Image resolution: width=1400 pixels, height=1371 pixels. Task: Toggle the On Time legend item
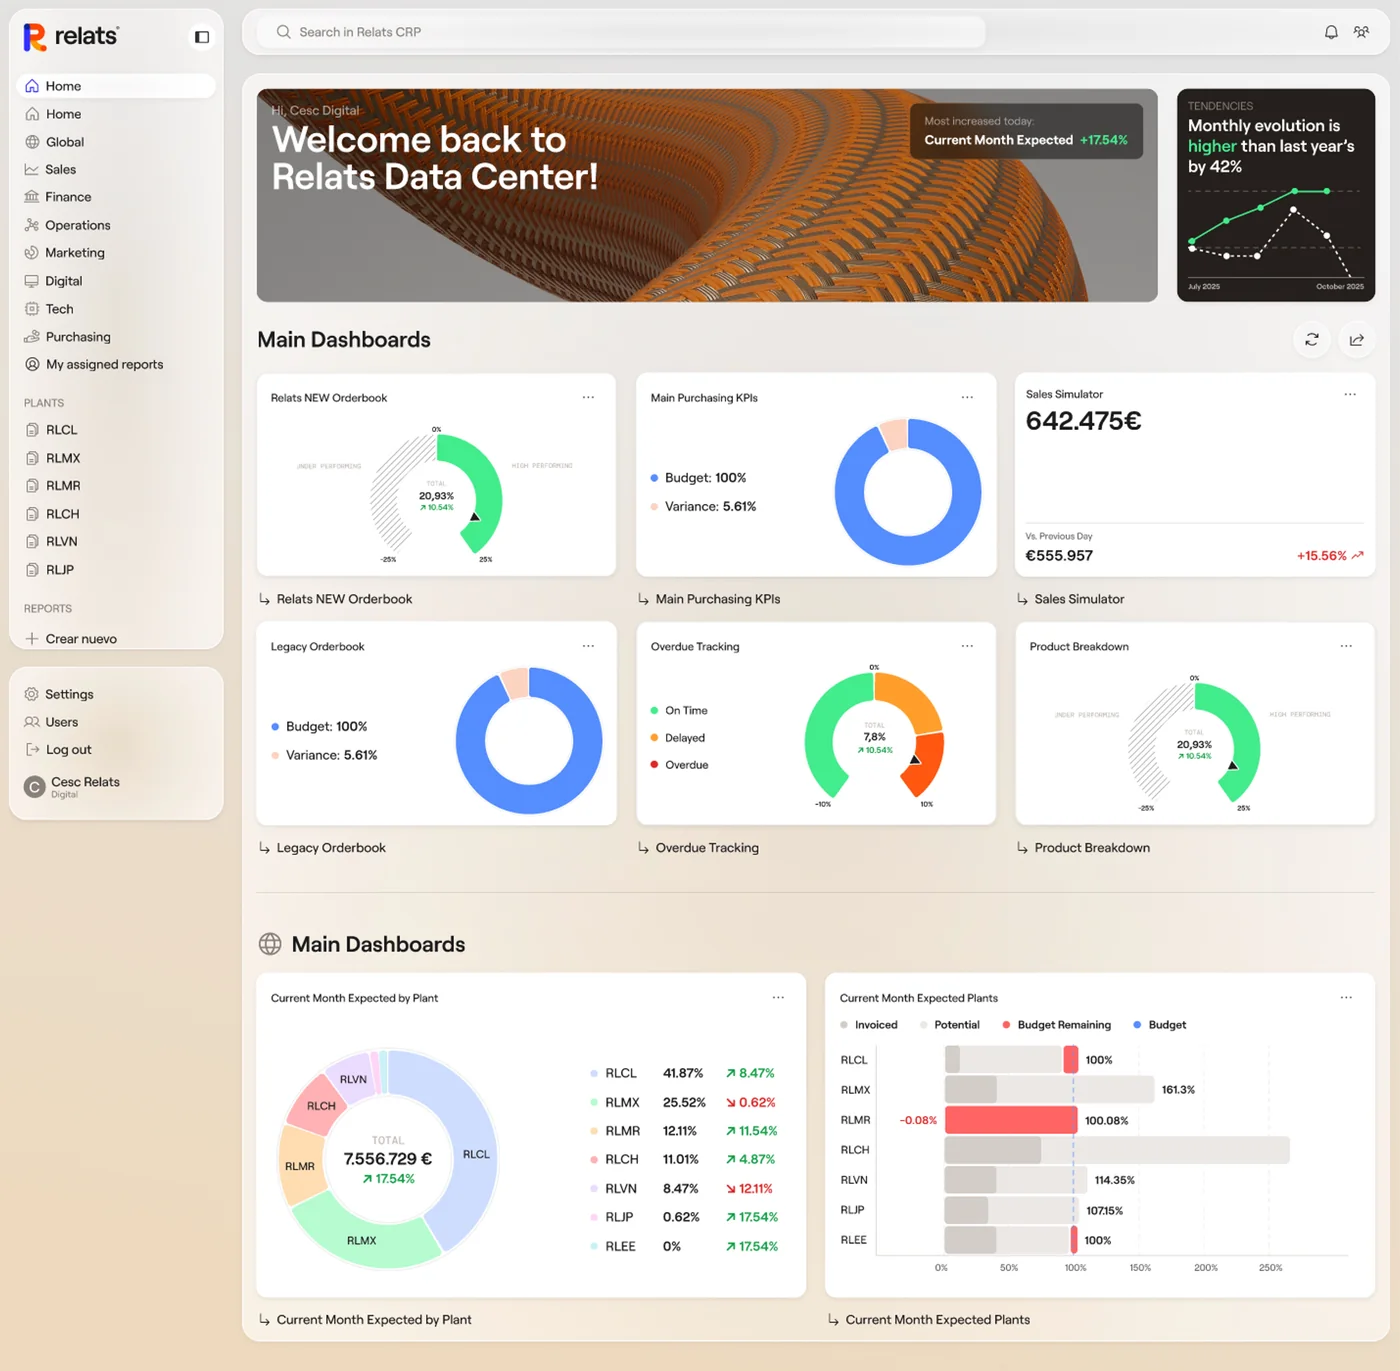tap(679, 711)
